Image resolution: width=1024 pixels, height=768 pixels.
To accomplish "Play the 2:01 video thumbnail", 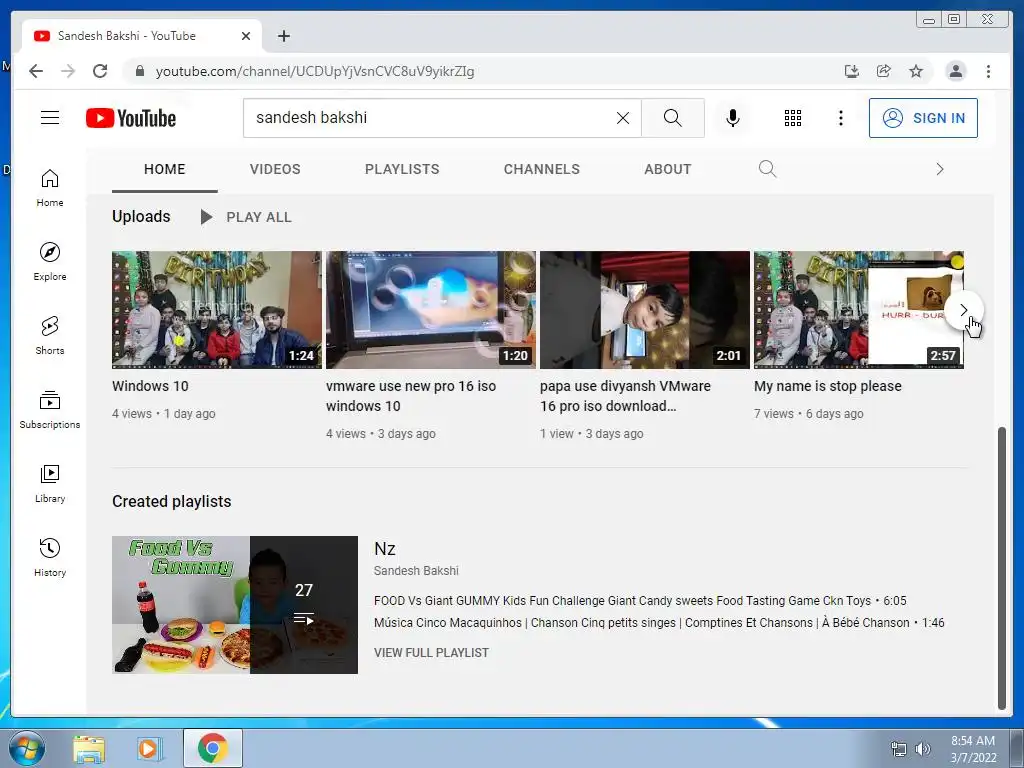I will (x=645, y=310).
